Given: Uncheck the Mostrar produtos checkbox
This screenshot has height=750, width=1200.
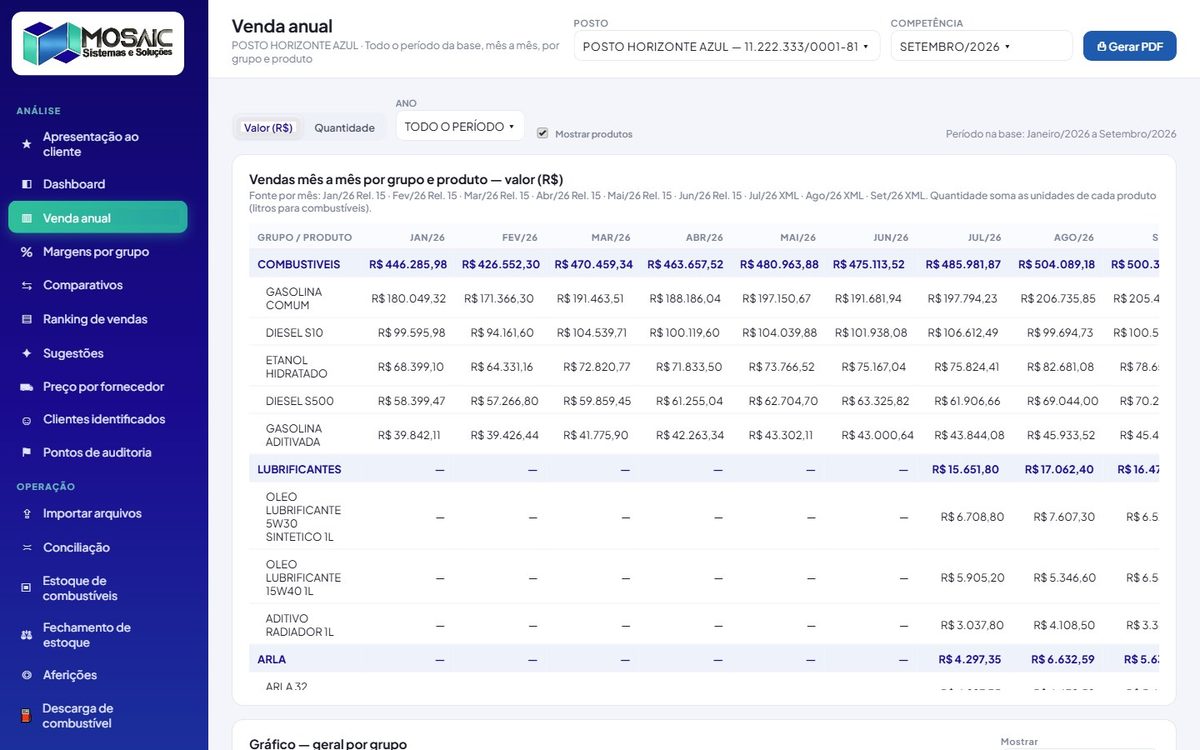Looking at the screenshot, I should tap(542, 133).
